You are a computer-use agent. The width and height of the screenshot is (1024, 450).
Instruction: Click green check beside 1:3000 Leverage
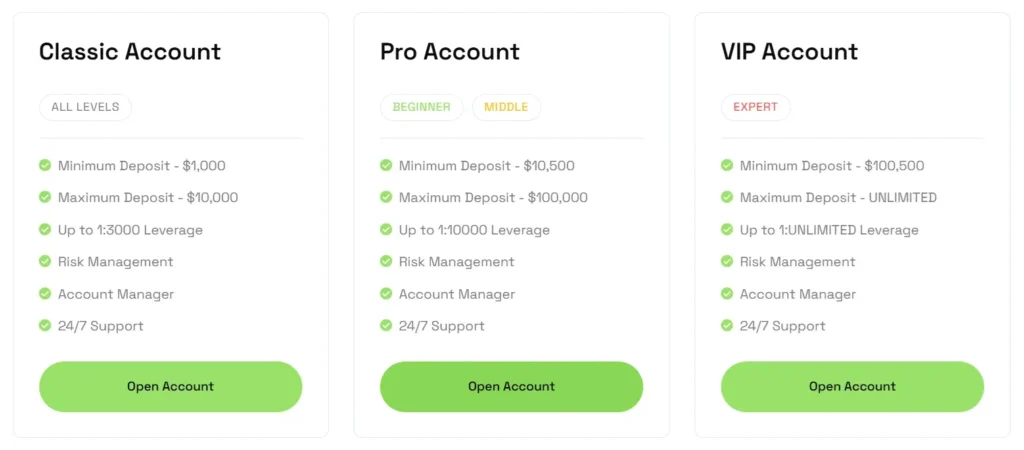(x=45, y=229)
